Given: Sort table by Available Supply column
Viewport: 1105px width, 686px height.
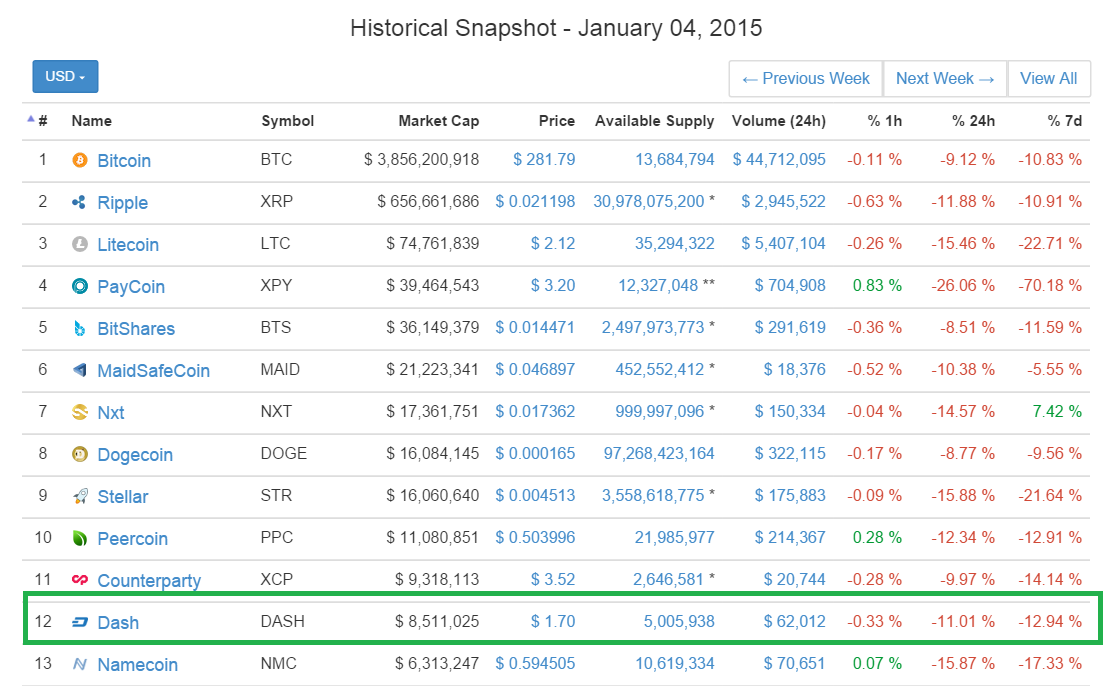Looking at the screenshot, I should [x=655, y=121].
